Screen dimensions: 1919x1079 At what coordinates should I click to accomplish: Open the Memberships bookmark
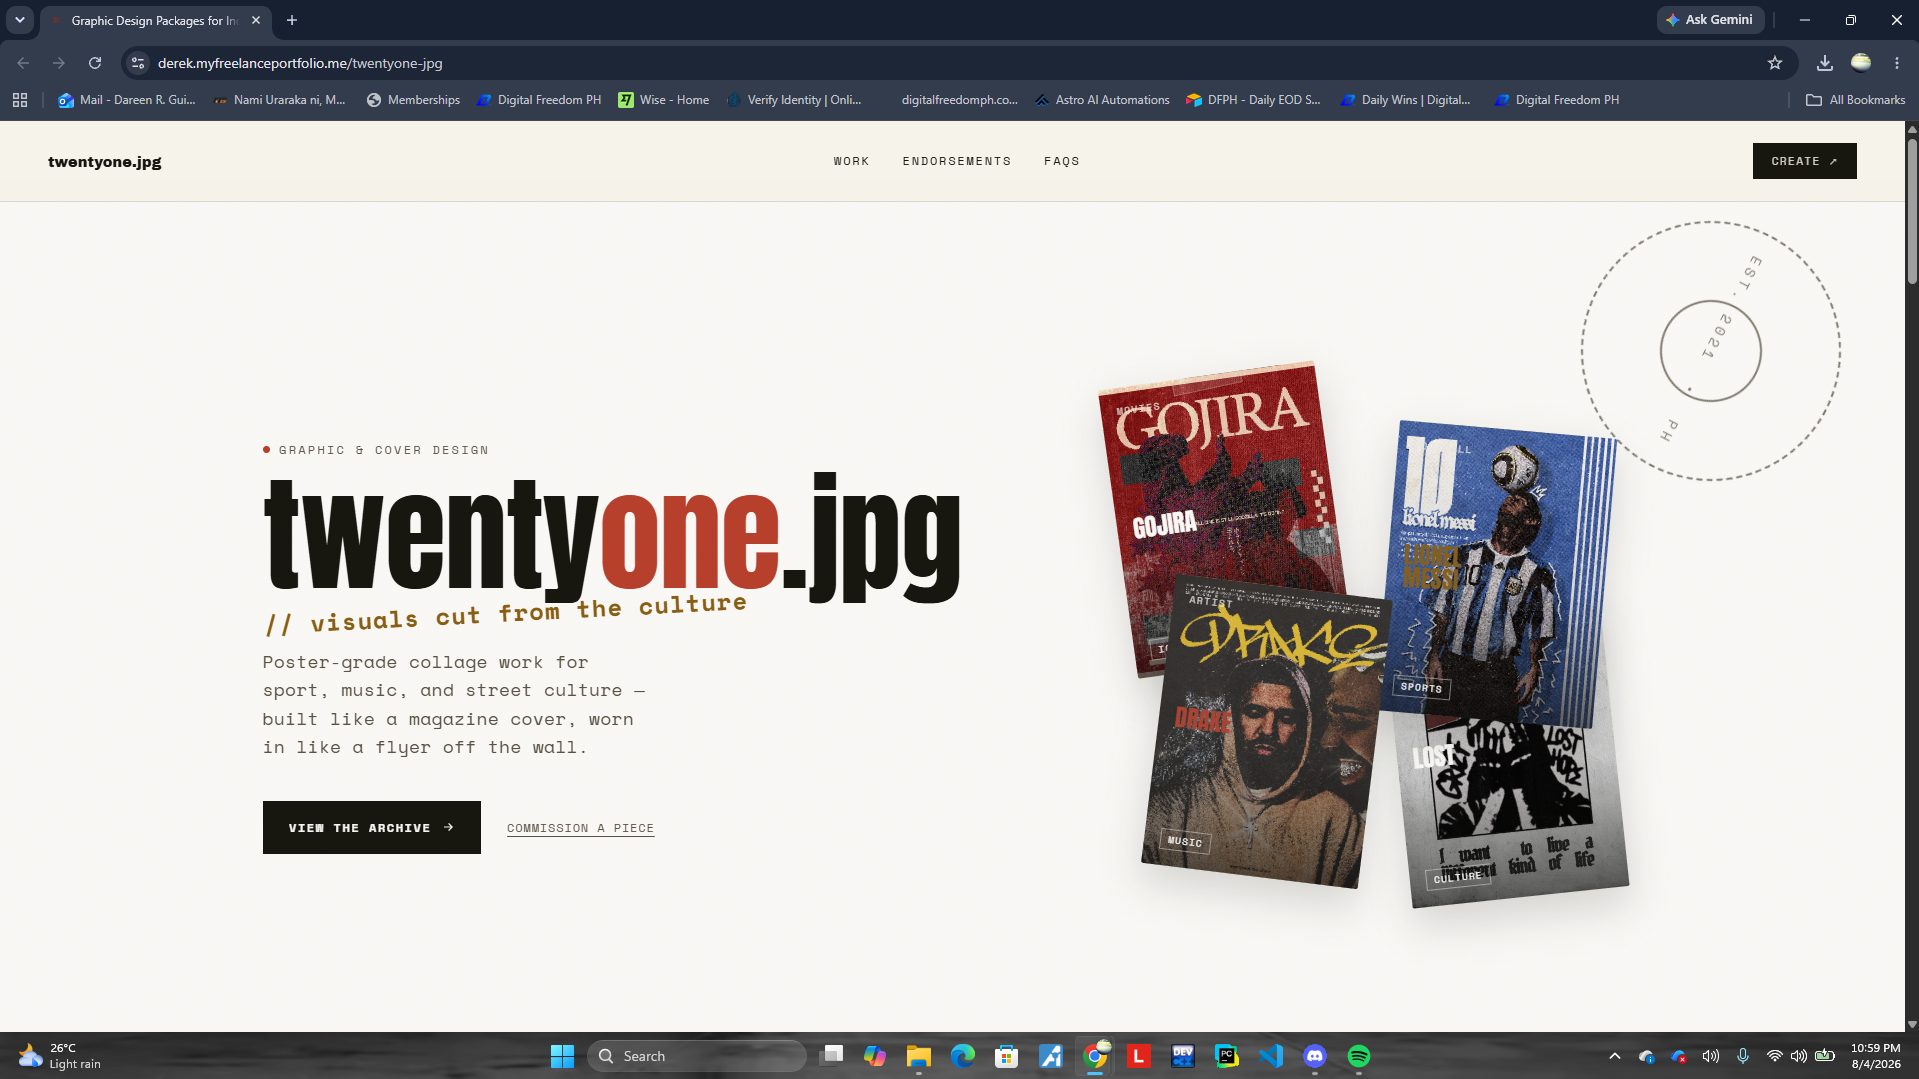414,100
